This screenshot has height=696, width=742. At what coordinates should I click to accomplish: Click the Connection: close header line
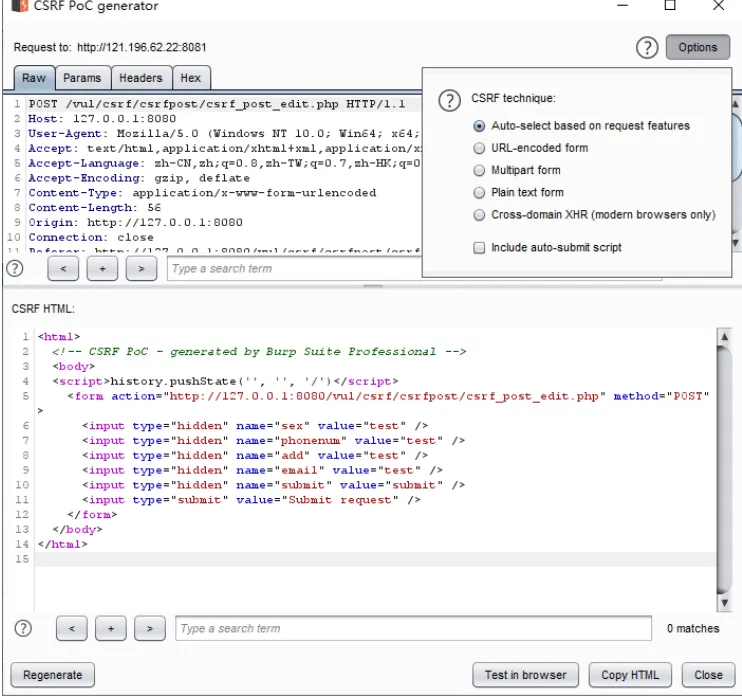point(91,237)
